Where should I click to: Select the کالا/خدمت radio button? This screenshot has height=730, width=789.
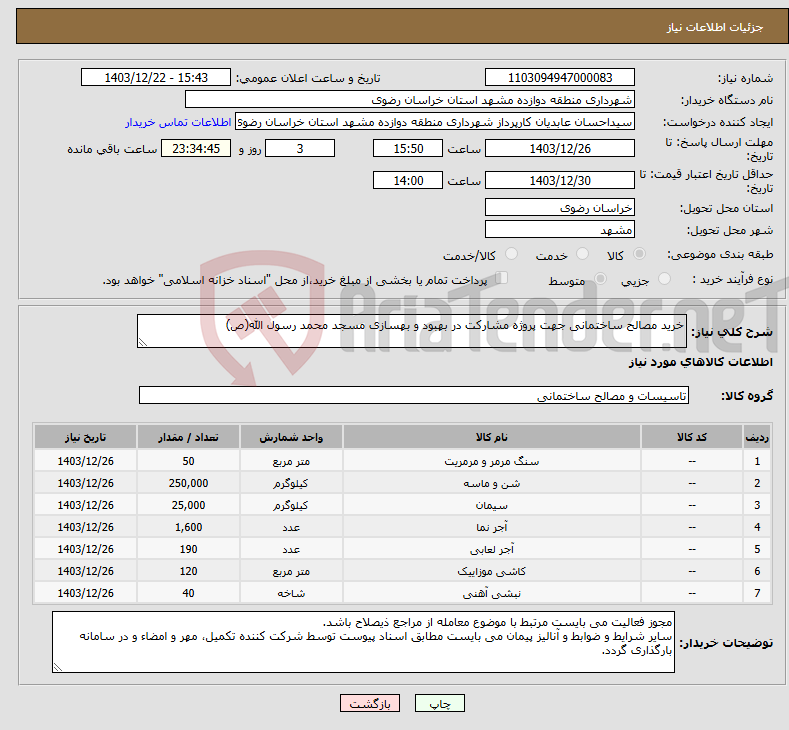[511, 254]
